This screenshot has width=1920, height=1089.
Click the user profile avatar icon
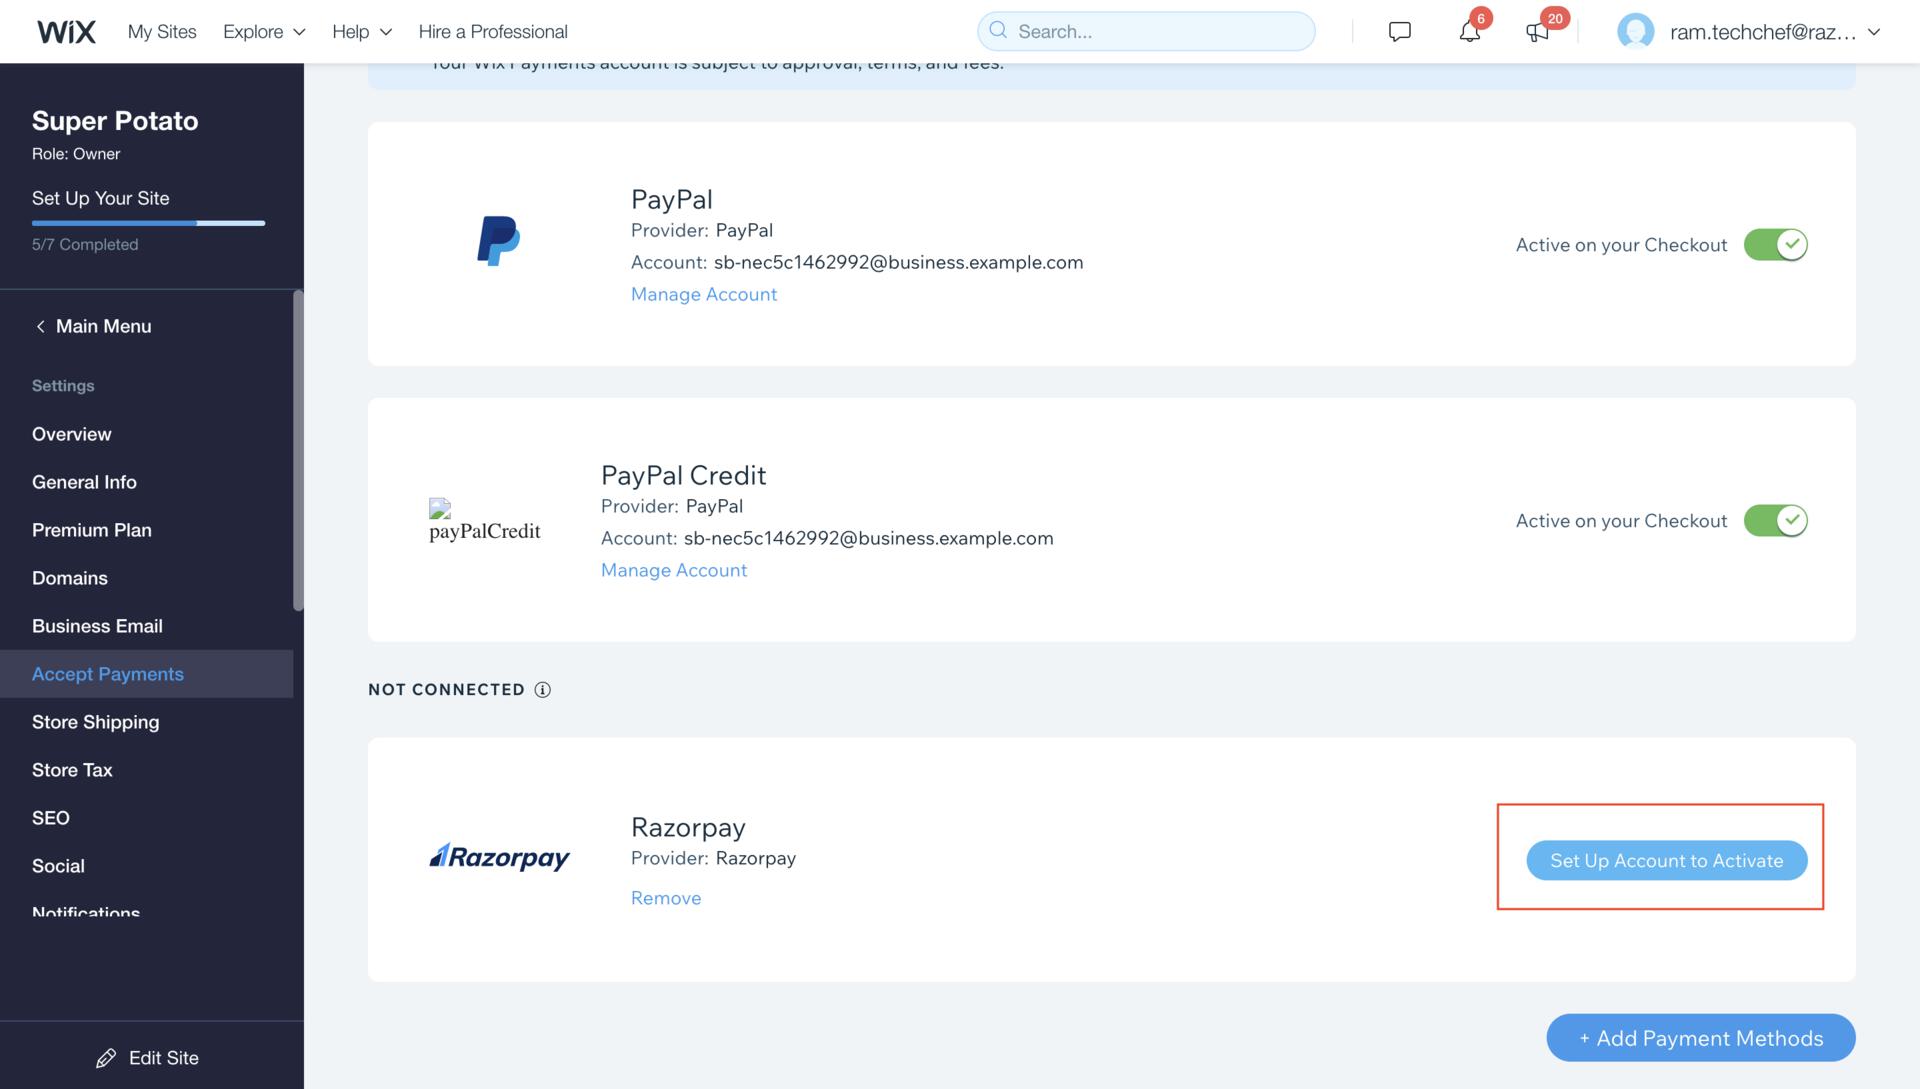tap(1635, 30)
